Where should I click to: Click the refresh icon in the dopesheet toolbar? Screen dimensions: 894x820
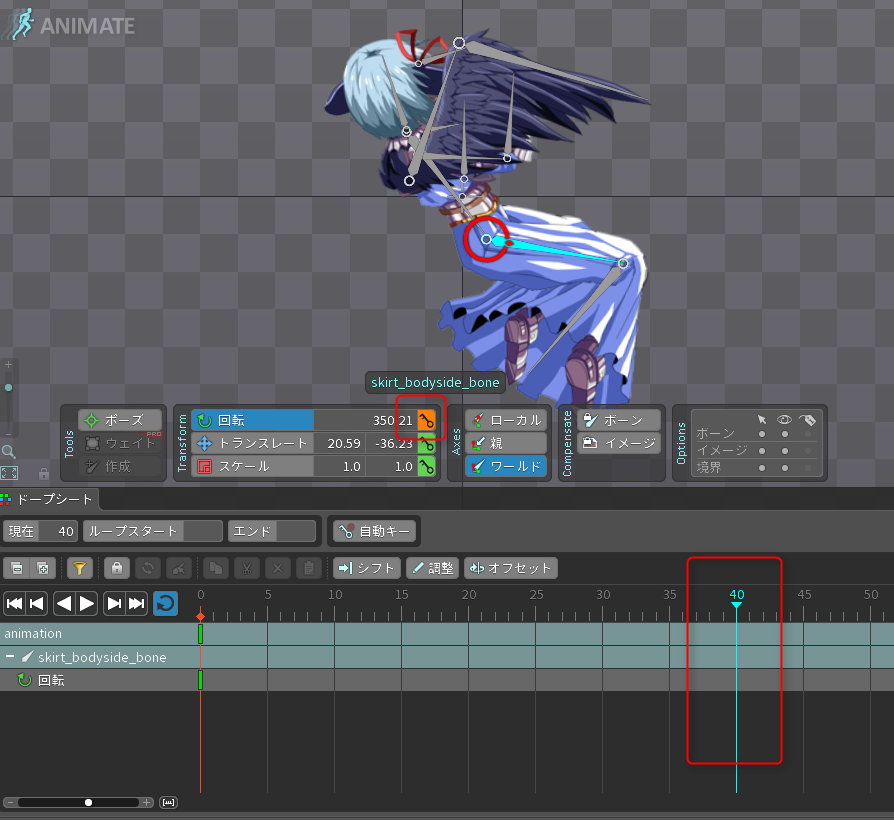pos(148,568)
